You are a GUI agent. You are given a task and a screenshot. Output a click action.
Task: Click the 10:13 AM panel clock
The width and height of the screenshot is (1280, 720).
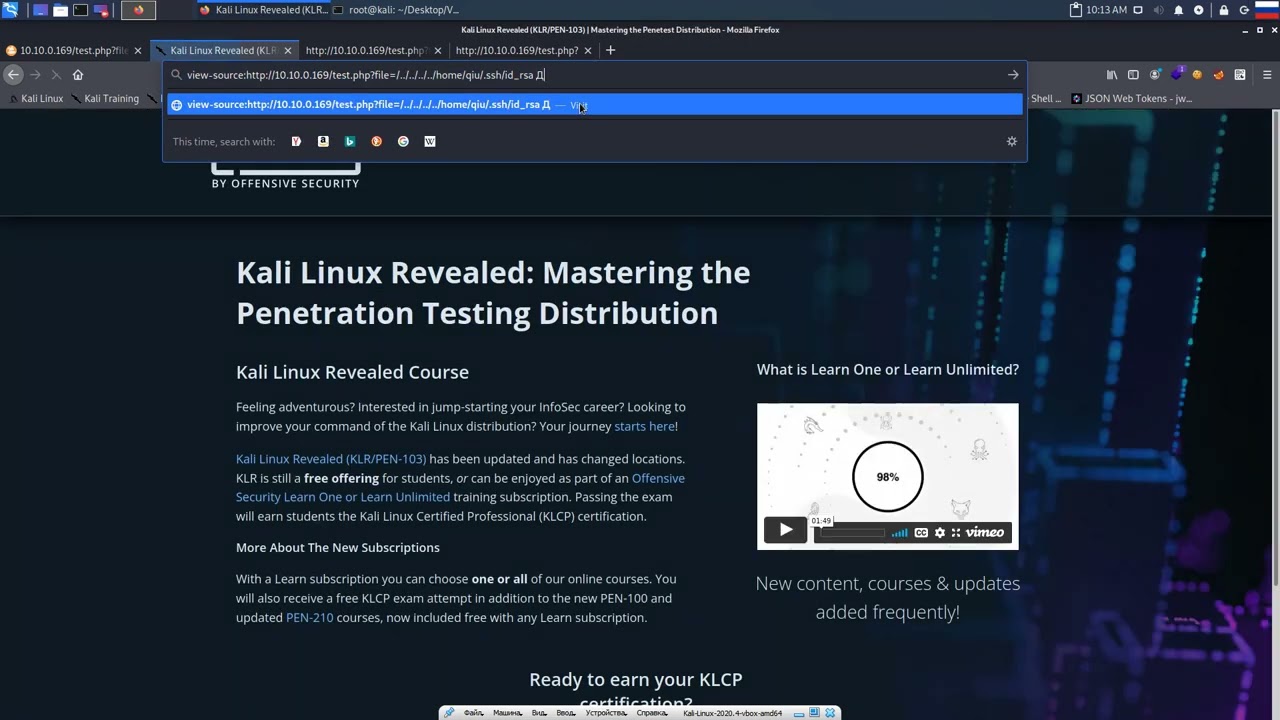coord(1106,10)
